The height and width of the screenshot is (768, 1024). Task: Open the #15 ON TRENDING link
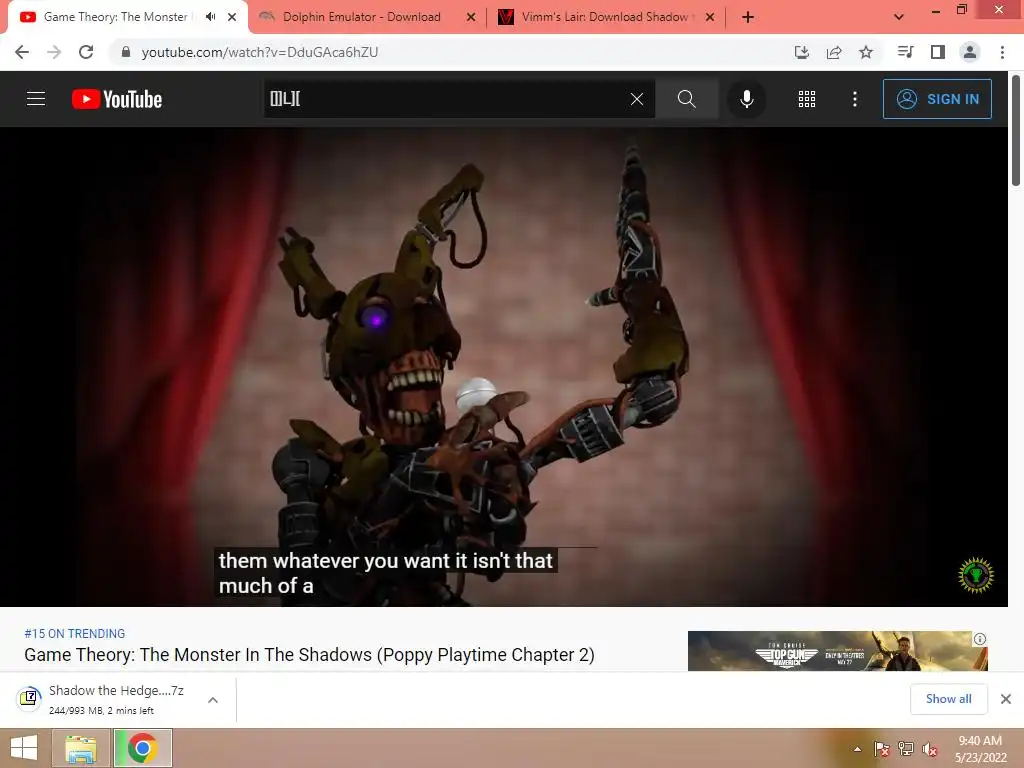pyautogui.click(x=74, y=633)
